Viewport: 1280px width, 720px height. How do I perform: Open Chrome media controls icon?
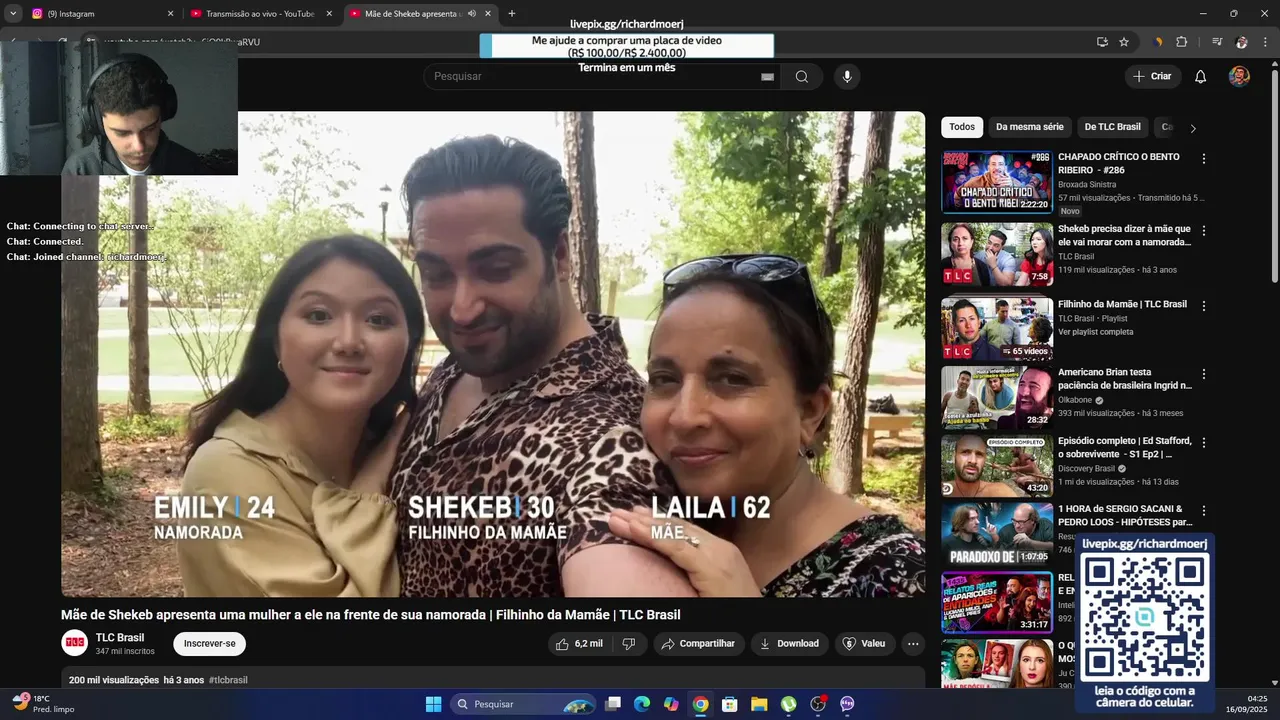coord(1217,42)
